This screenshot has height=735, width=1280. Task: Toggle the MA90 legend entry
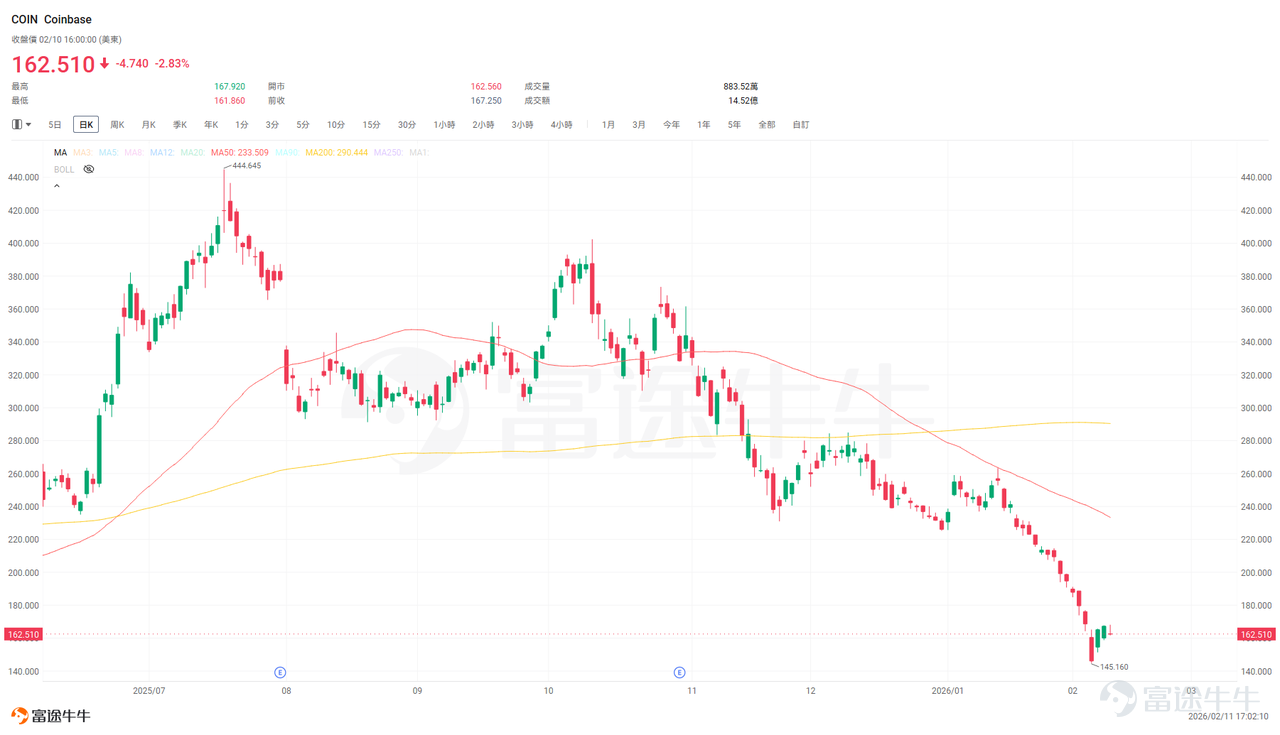coord(287,152)
